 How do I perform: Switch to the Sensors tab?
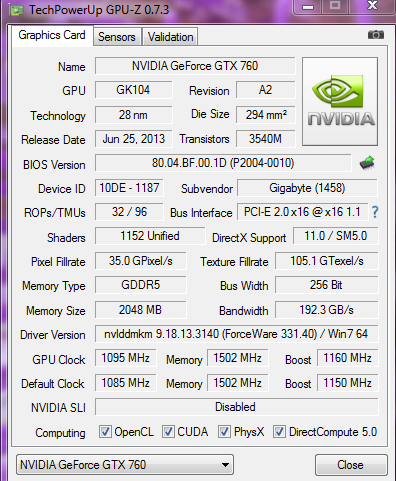click(x=117, y=37)
